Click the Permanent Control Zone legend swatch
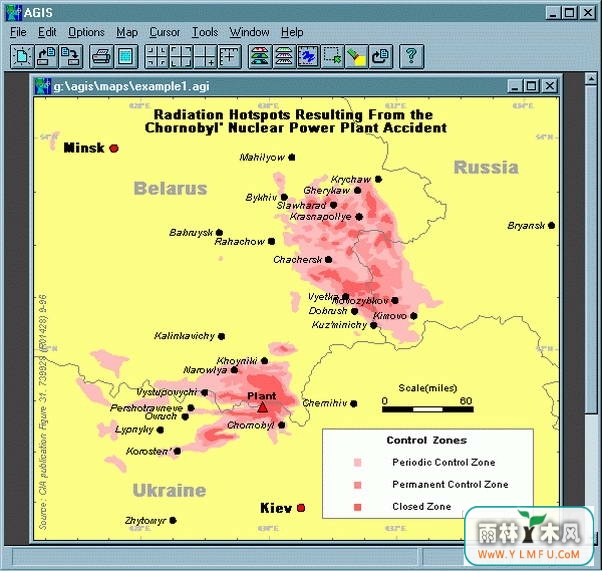The width and height of the screenshot is (602, 571). (x=357, y=485)
